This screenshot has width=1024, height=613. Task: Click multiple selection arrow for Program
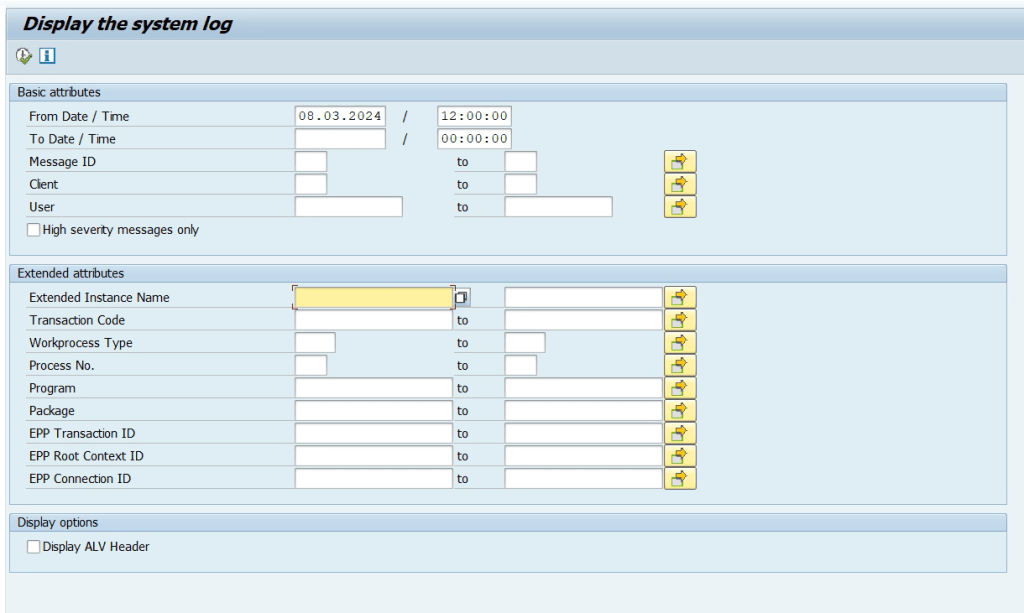680,388
